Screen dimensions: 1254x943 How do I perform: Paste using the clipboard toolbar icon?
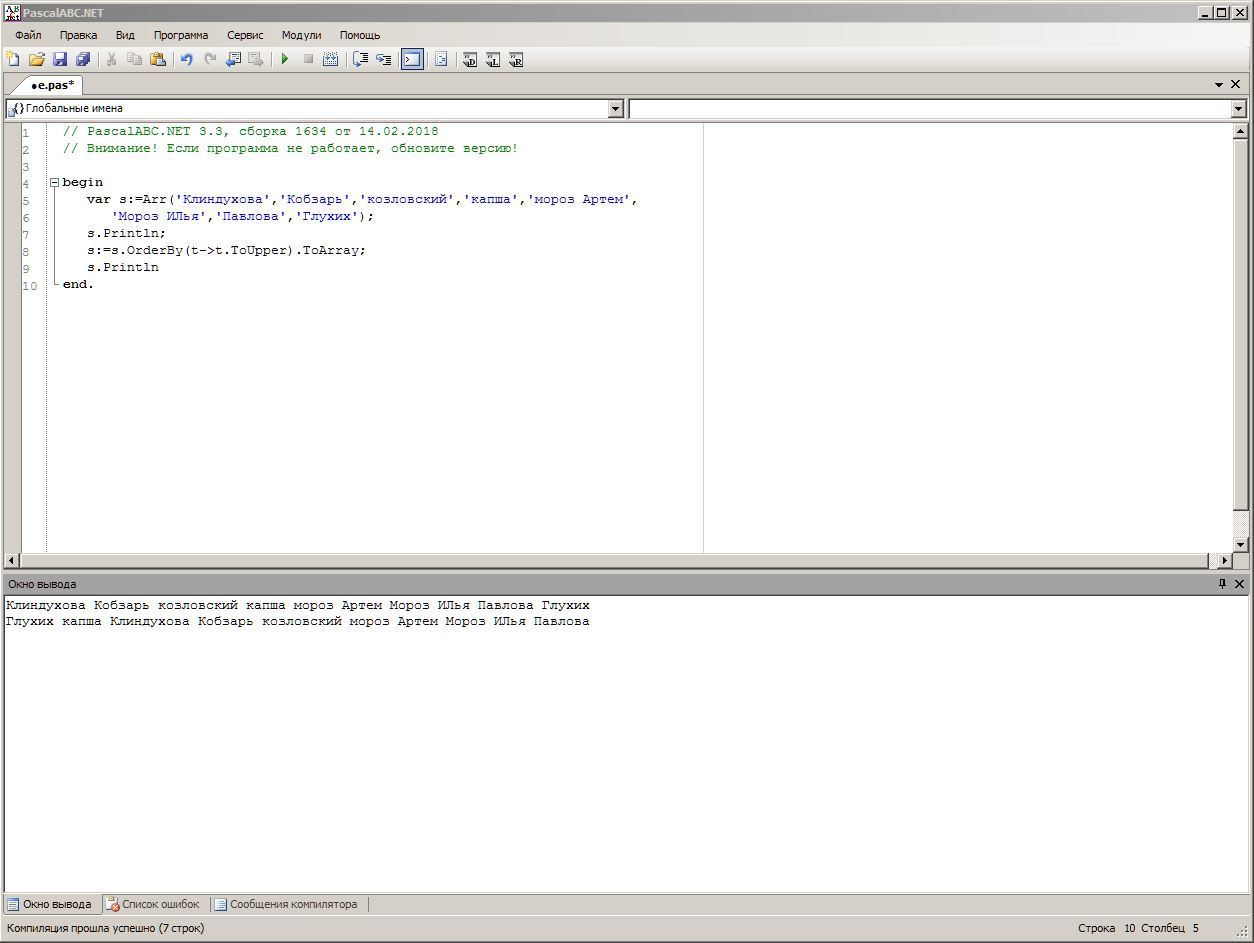tap(158, 60)
